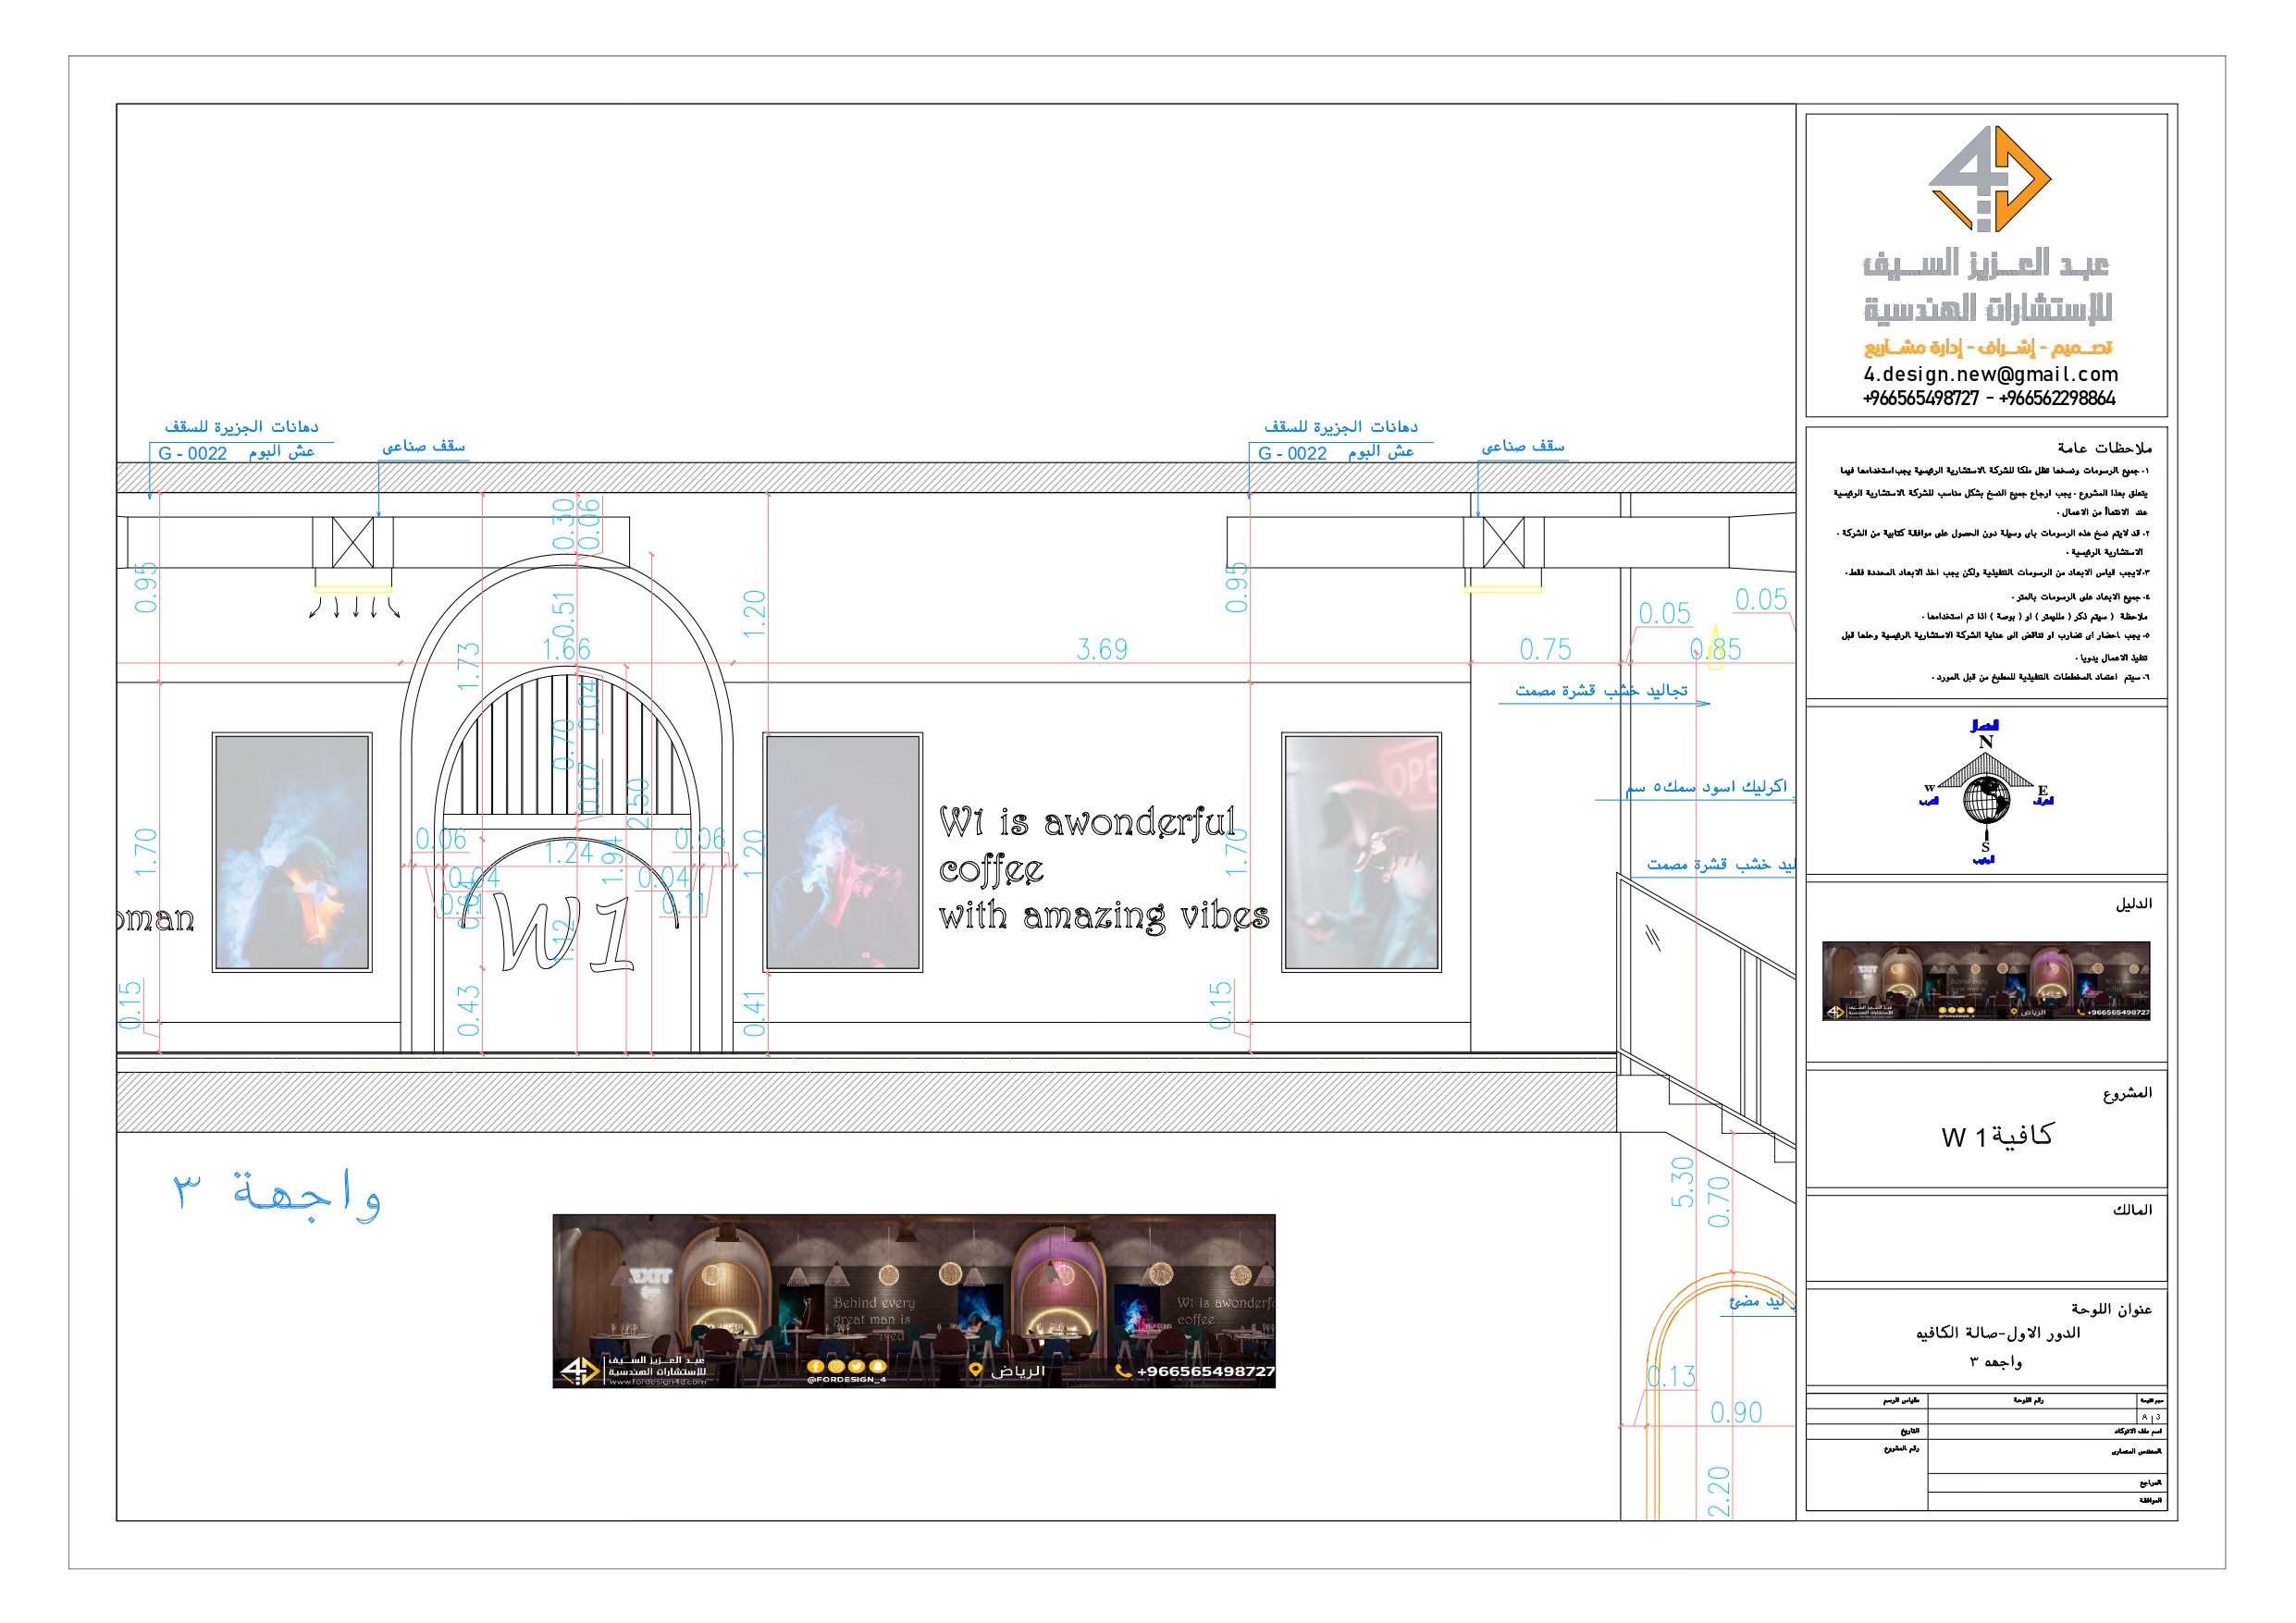Select the 0.85 dimension value
2296x1623 pixels.
(1716, 650)
